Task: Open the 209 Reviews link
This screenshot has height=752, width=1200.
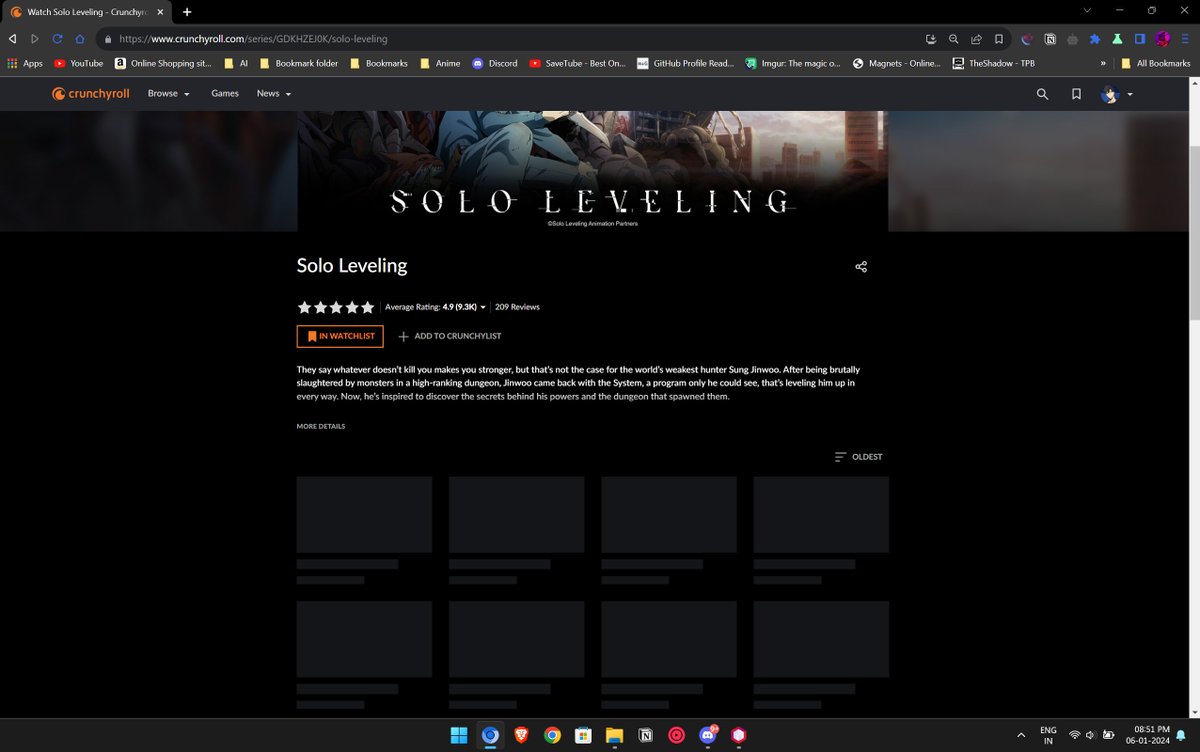Action: pos(517,307)
